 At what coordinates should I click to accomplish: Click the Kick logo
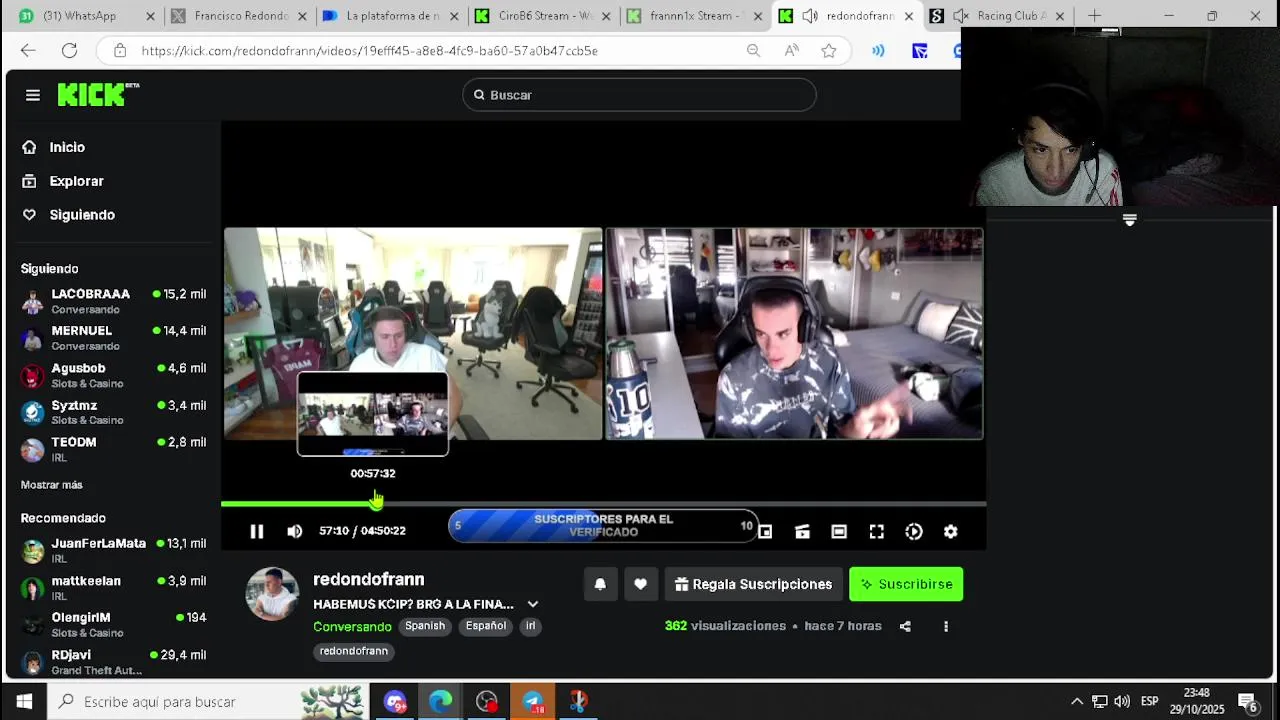click(97, 94)
